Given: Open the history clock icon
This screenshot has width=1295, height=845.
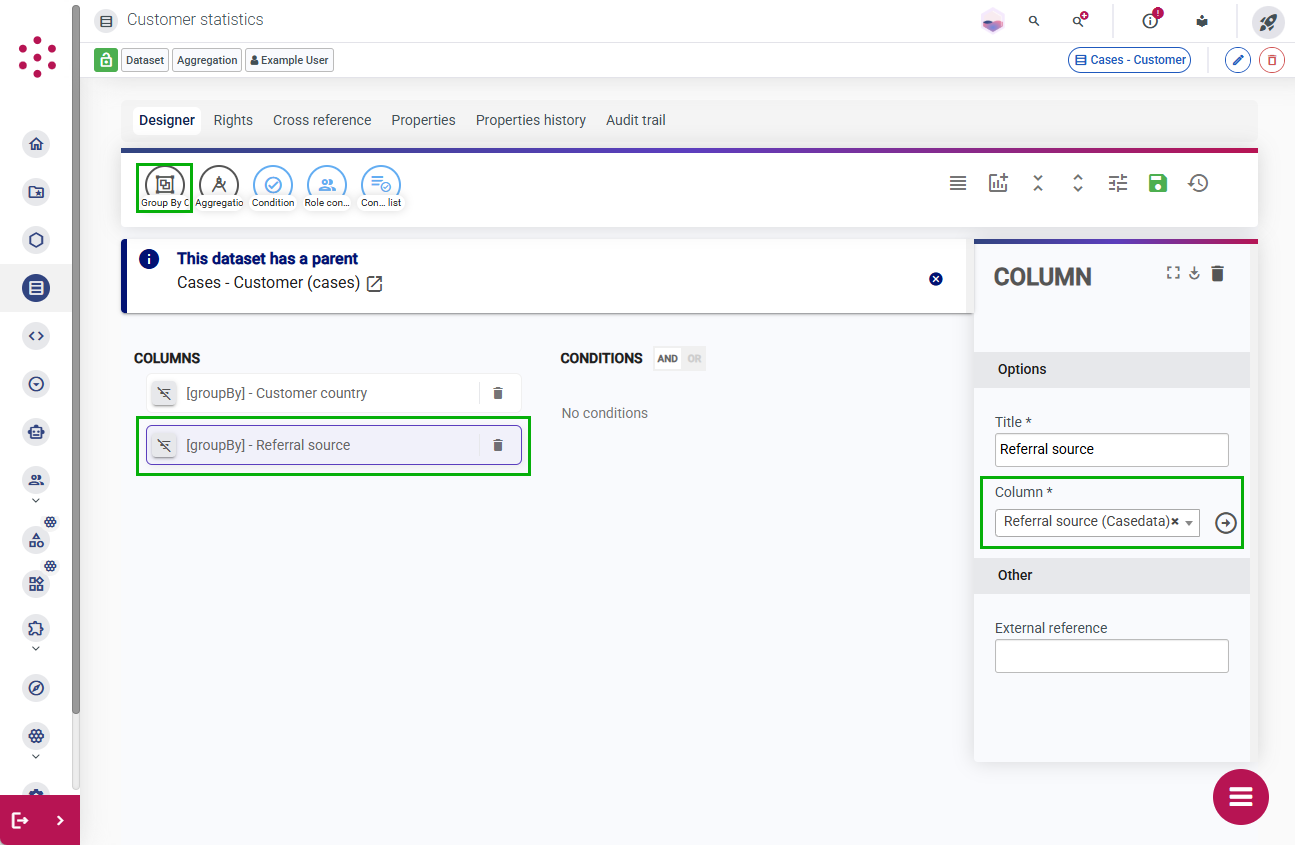Looking at the screenshot, I should click(x=1198, y=183).
